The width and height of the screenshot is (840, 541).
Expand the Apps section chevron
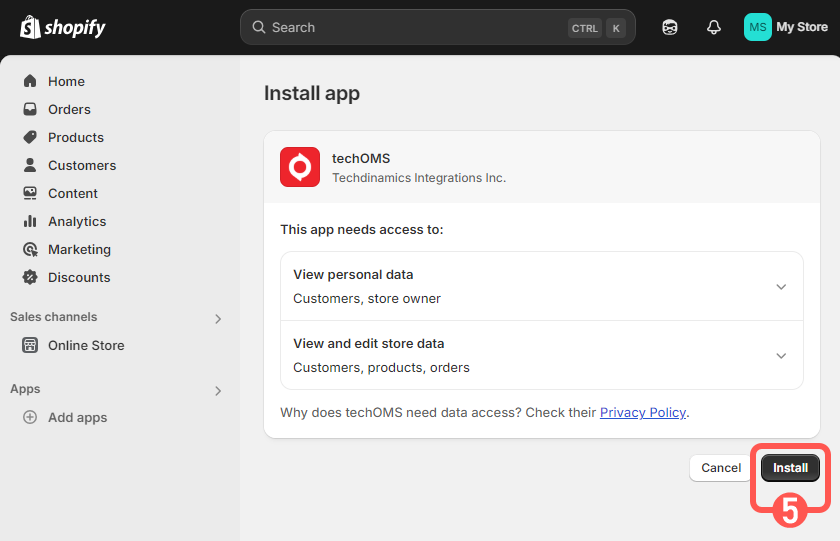click(218, 390)
